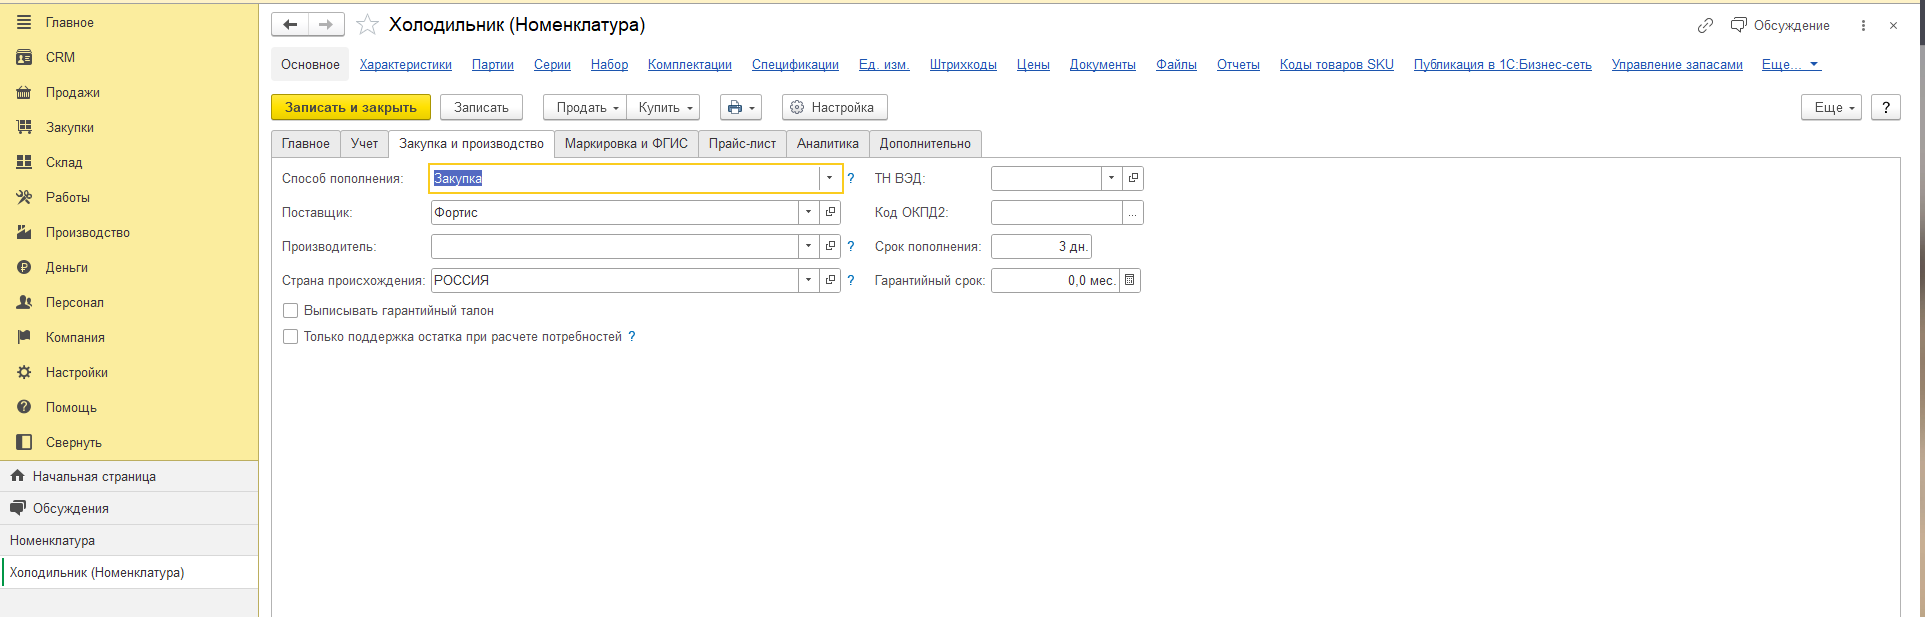Open the Настройки section in the sidebar
The image size is (1925, 617).
click(x=129, y=372)
